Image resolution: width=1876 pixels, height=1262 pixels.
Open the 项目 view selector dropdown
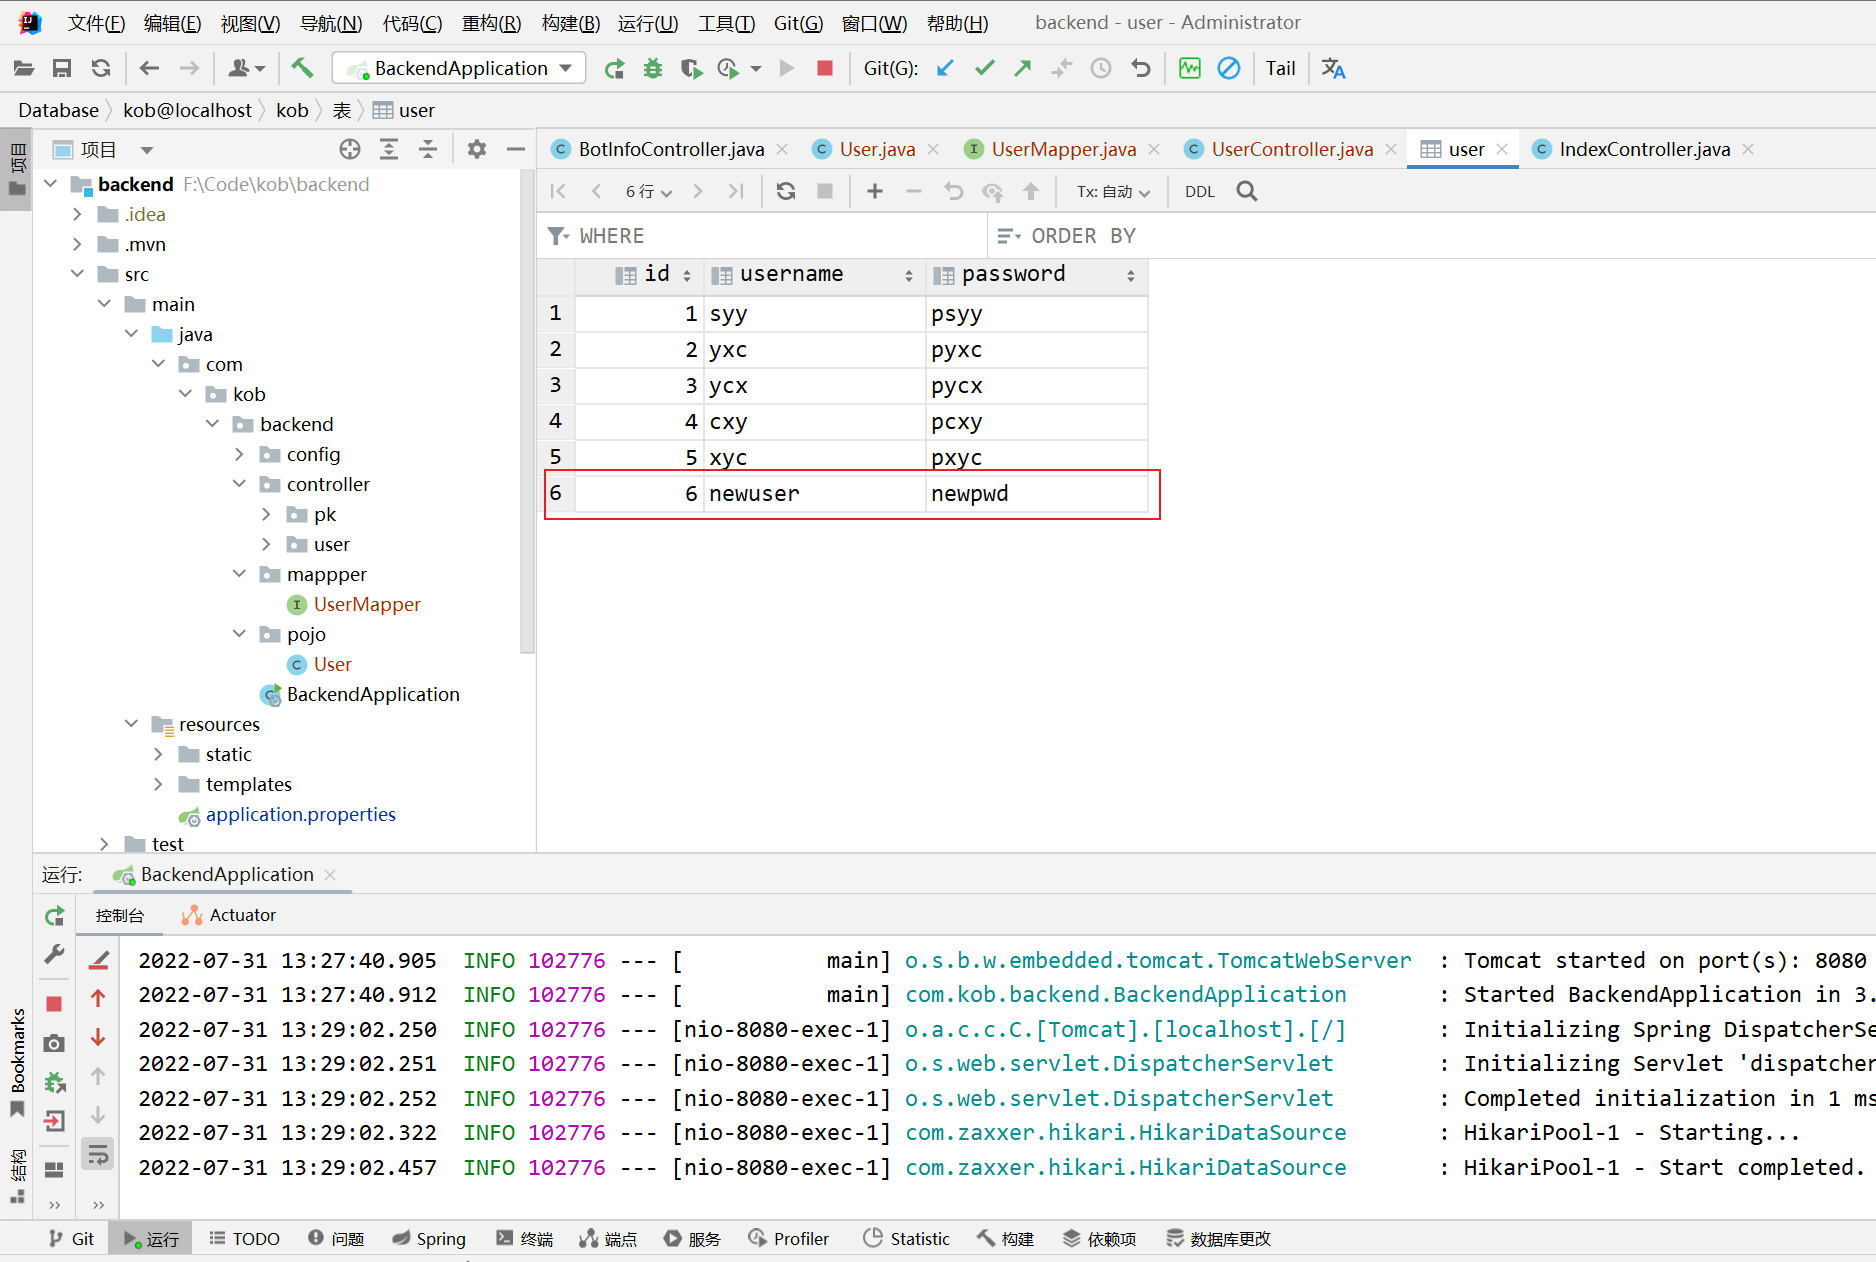[147, 150]
